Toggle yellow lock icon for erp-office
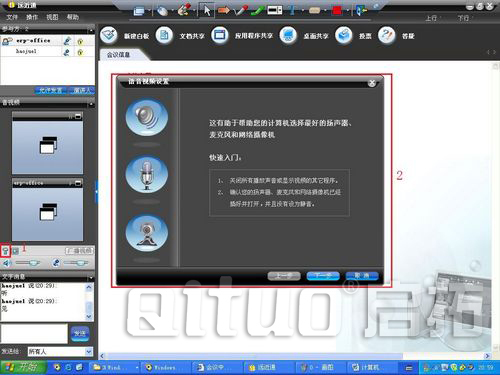The height and width of the screenshot is (375, 500). point(80,42)
